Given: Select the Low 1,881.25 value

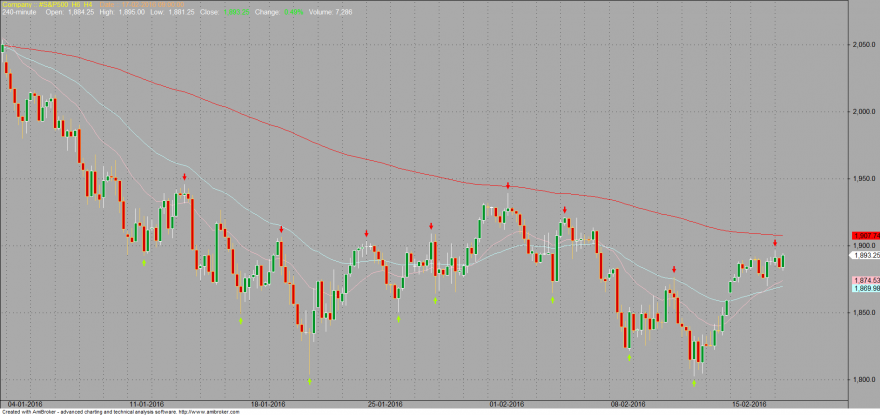Looking at the screenshot, I should click(x=173, y=12).
